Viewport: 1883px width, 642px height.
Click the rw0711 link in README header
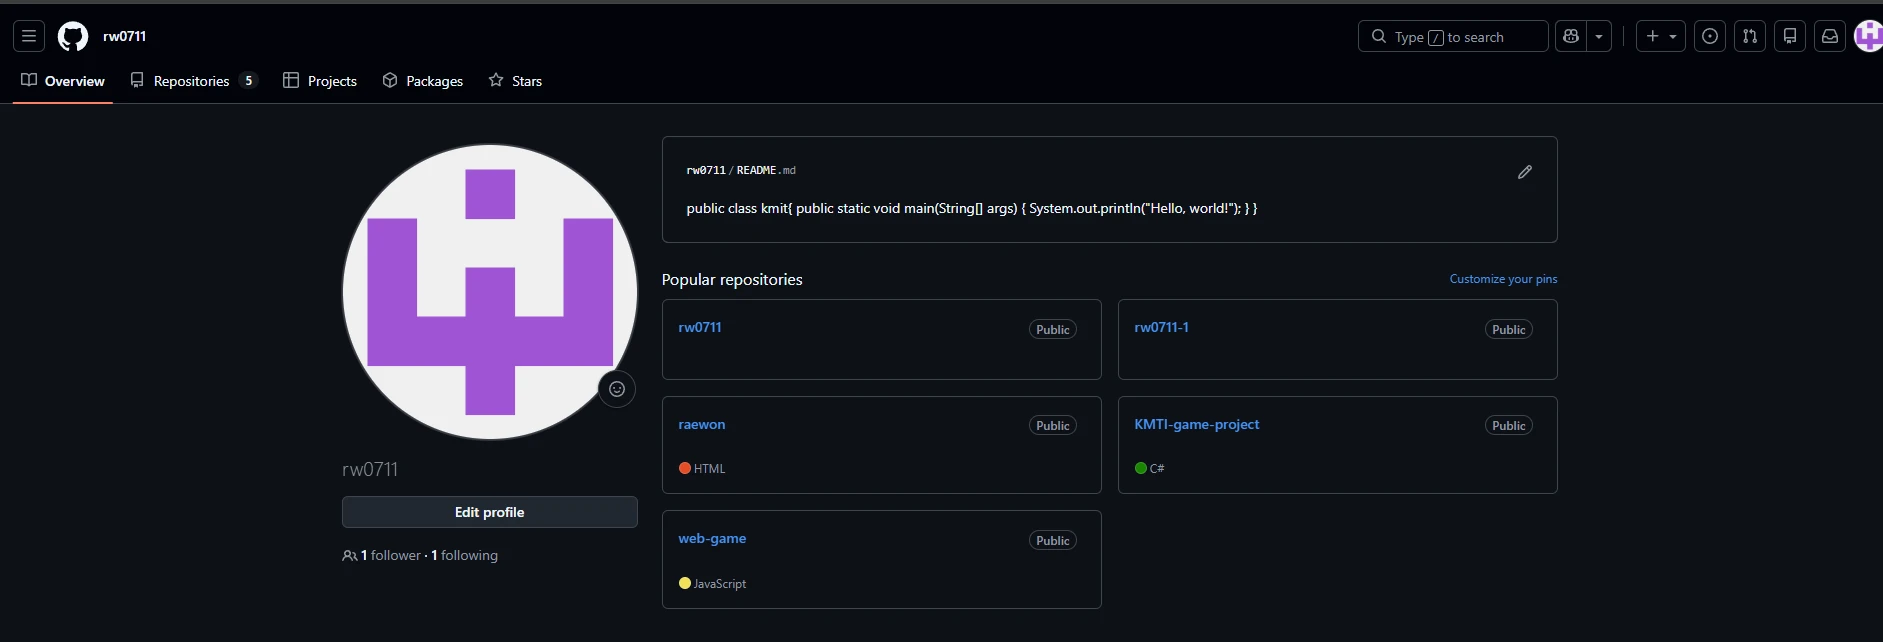[706, 171]
